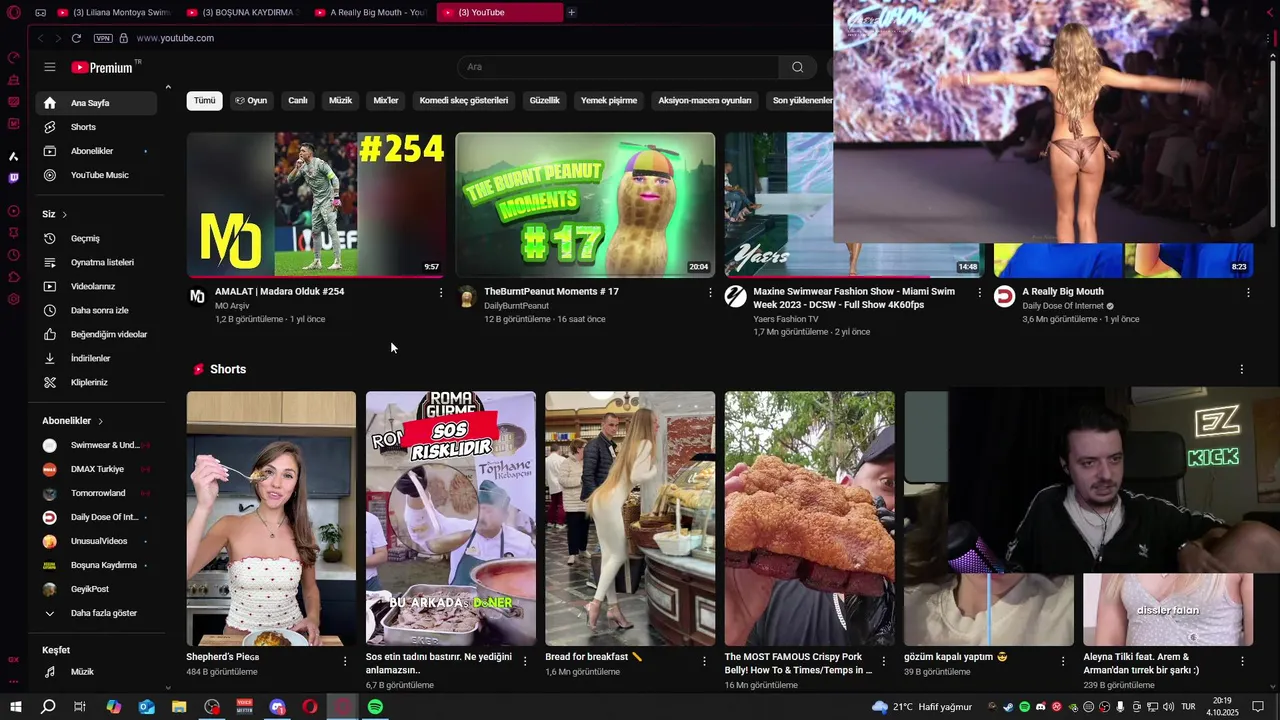Viewport: 1280px width, 720px height.
Task: Open DMAX Turkiye subscription channel
Action: click(96, 469)
